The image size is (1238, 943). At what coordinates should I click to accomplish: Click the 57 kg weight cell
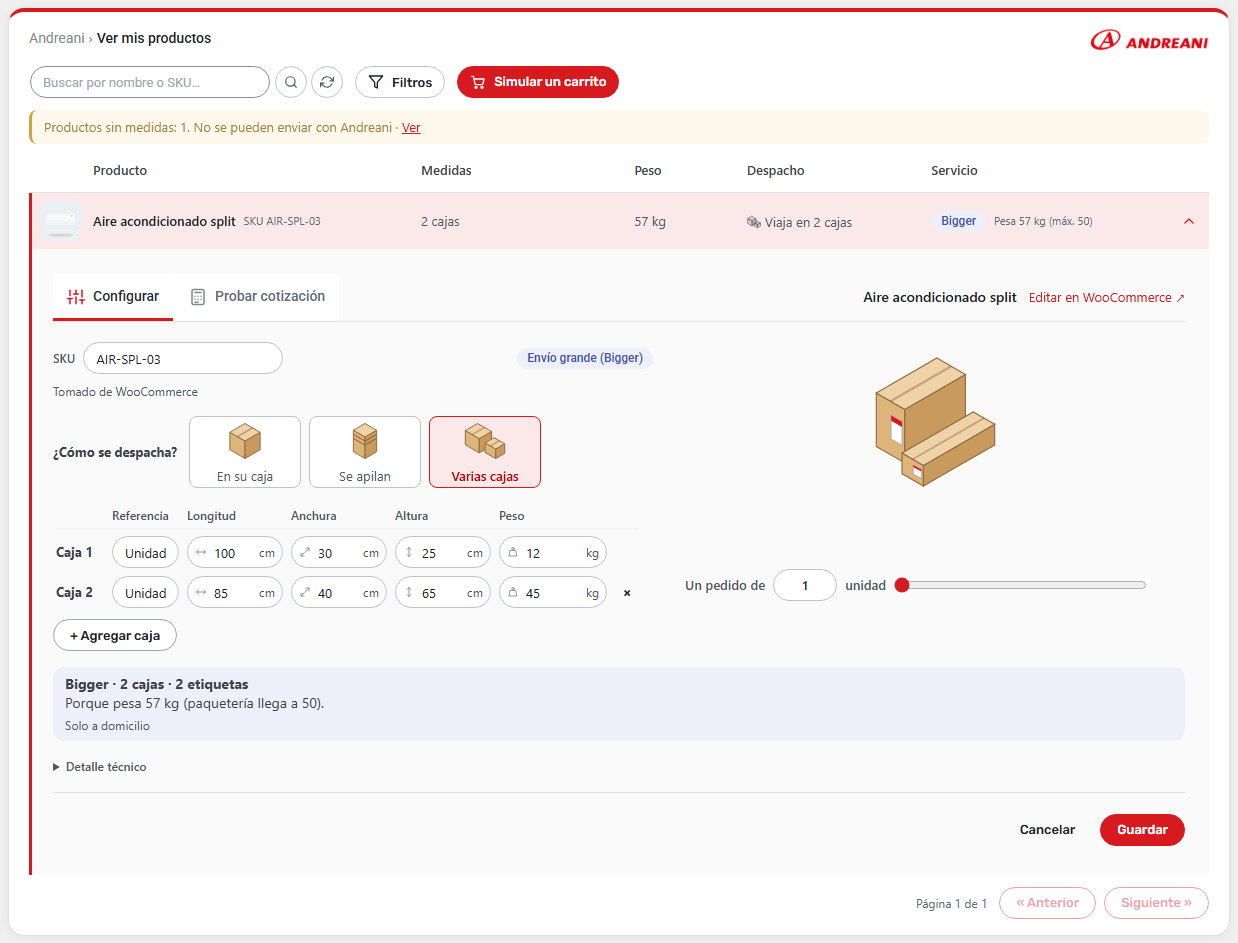coord(650,221)
